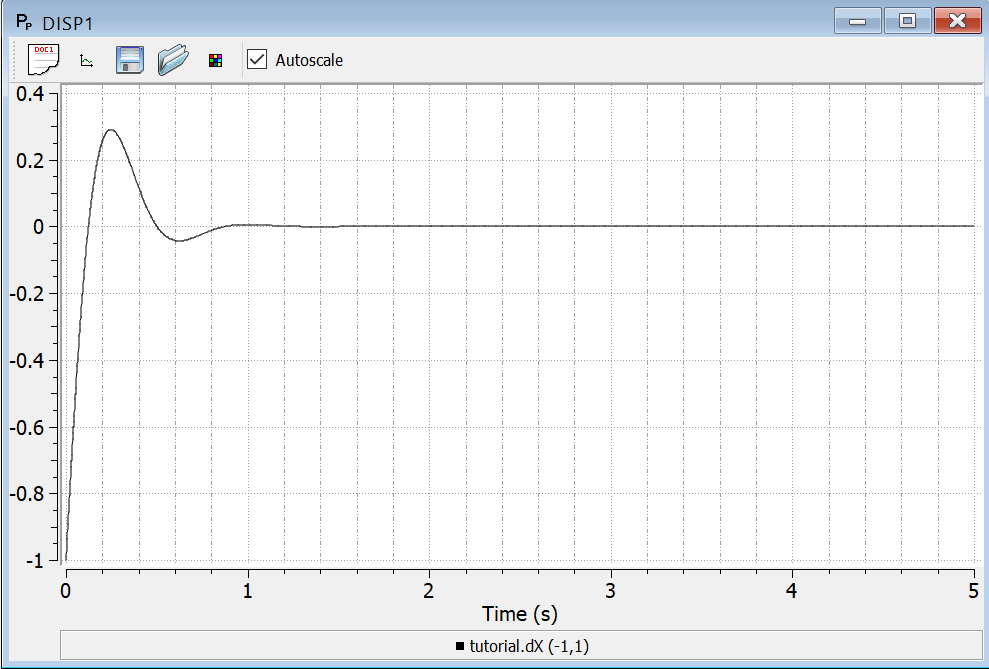Select the tutorial.dX (-1,1) legend entry
The image size is (989, 669).
pyautogui.click(x=522, y=646)
